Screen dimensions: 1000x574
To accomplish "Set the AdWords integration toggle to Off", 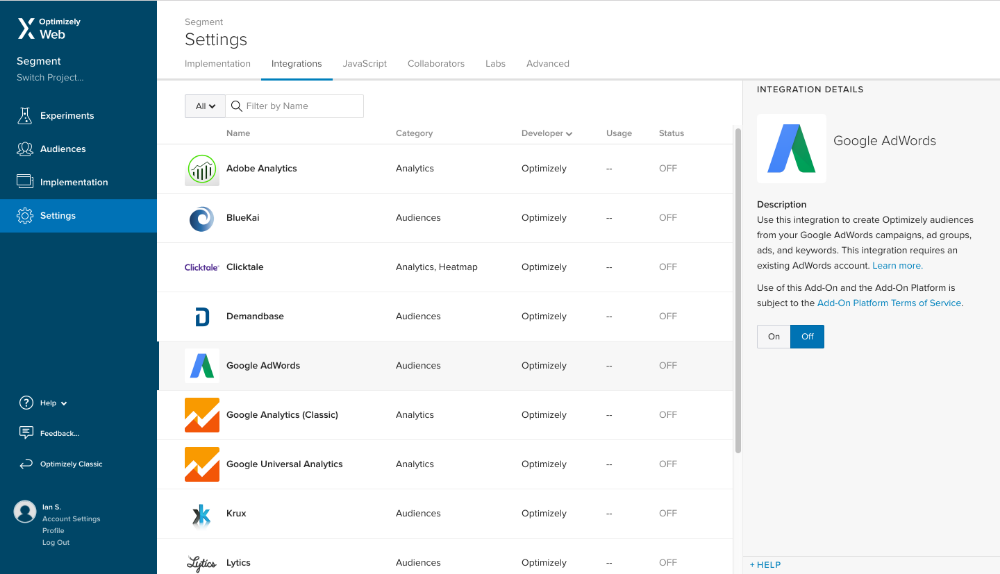I will tap(807, 337).
